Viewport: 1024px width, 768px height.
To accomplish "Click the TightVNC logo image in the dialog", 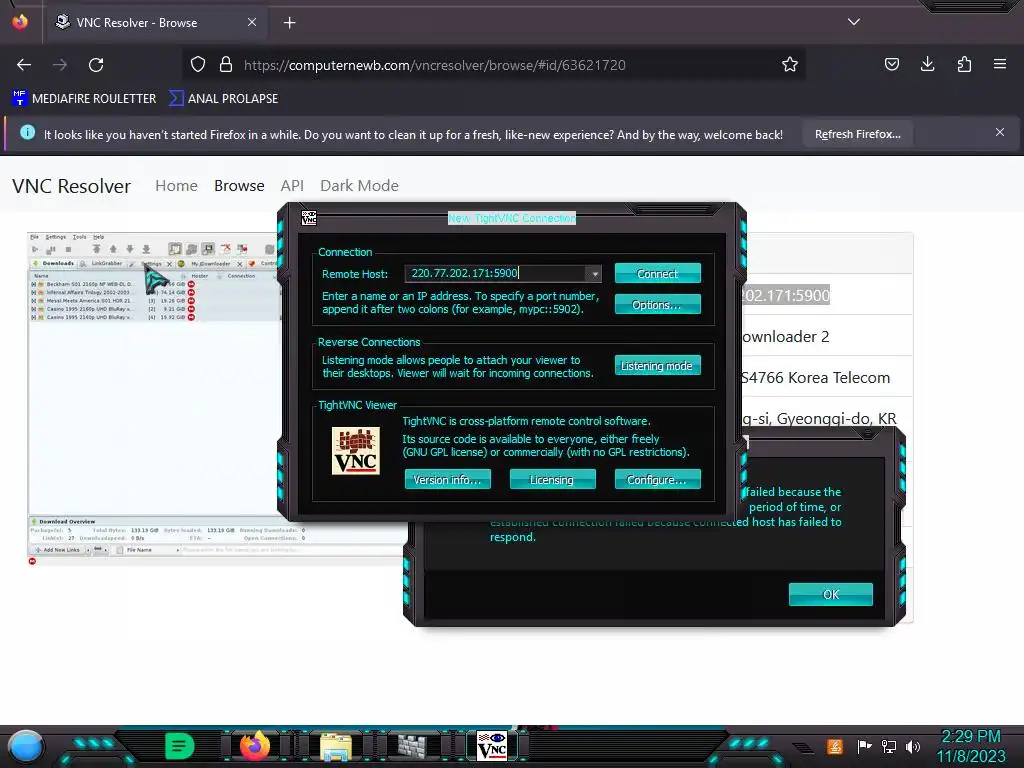I will [356, 451].
